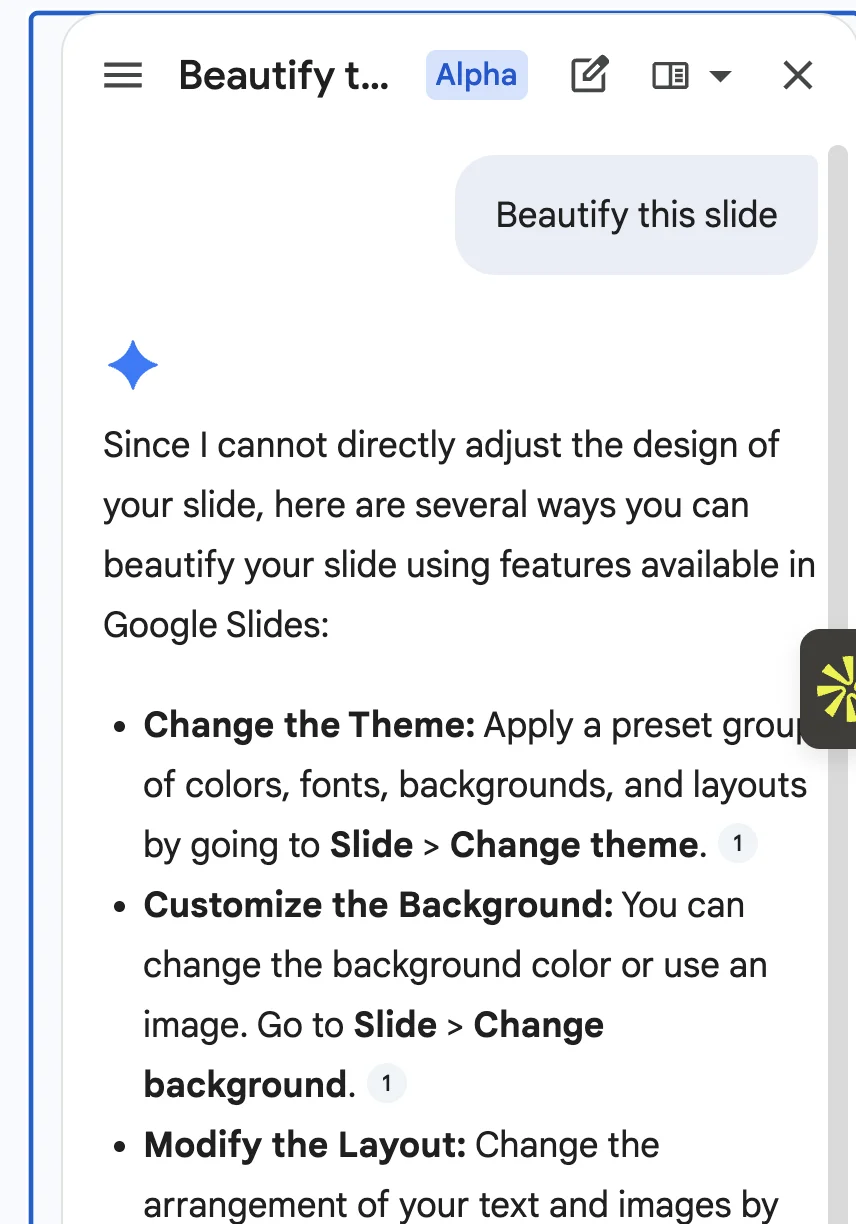Viewport: 856px width, 1224px height.
Task: Click the "Customize the Background:" bullet heading
Action: pos(378,905)
